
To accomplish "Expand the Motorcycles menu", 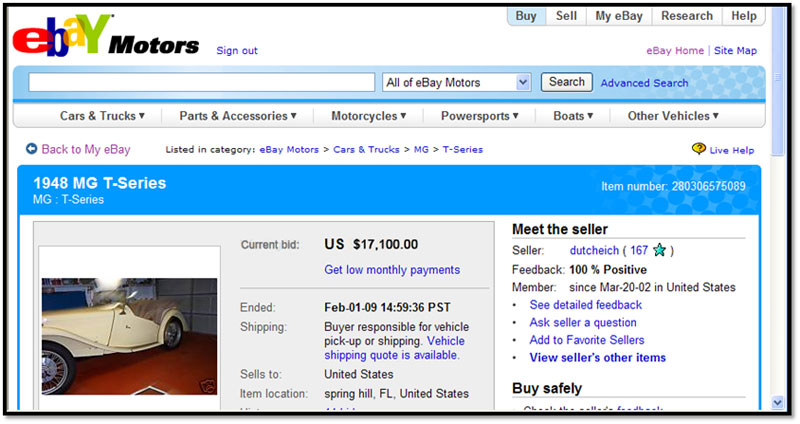I will tap(368, 116).
